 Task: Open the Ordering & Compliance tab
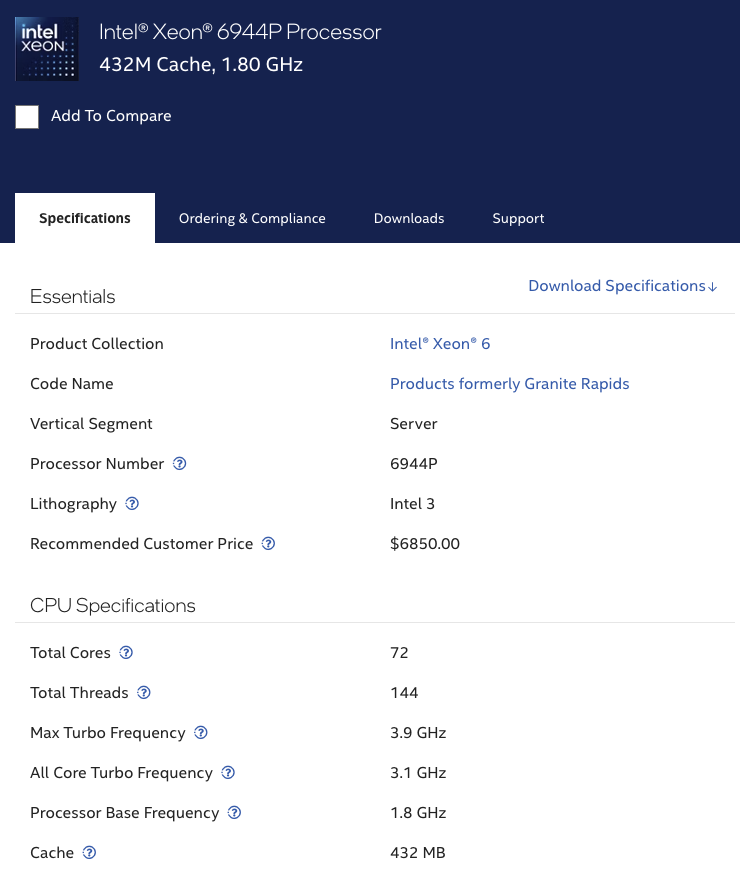pos(252,218)
